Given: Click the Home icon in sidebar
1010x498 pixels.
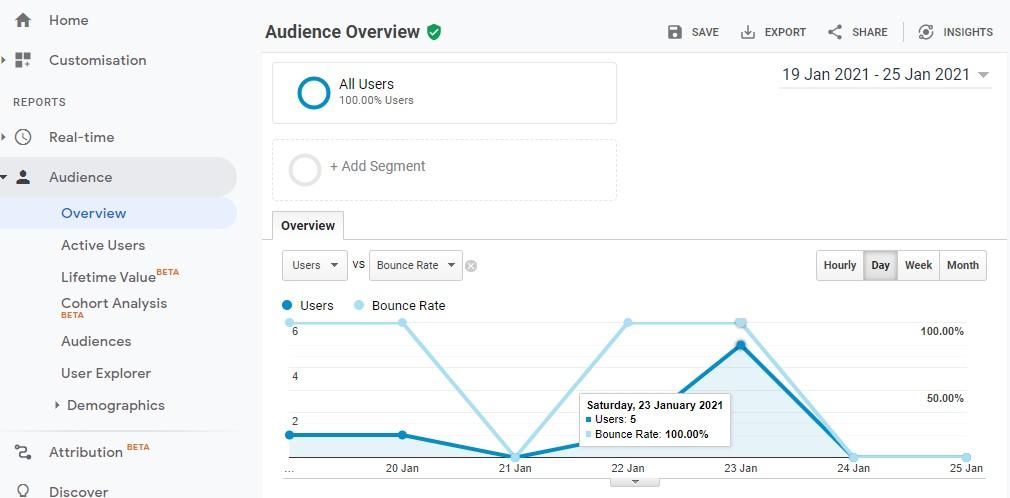Looking at the screenshot, I should (x=23, y=20).
